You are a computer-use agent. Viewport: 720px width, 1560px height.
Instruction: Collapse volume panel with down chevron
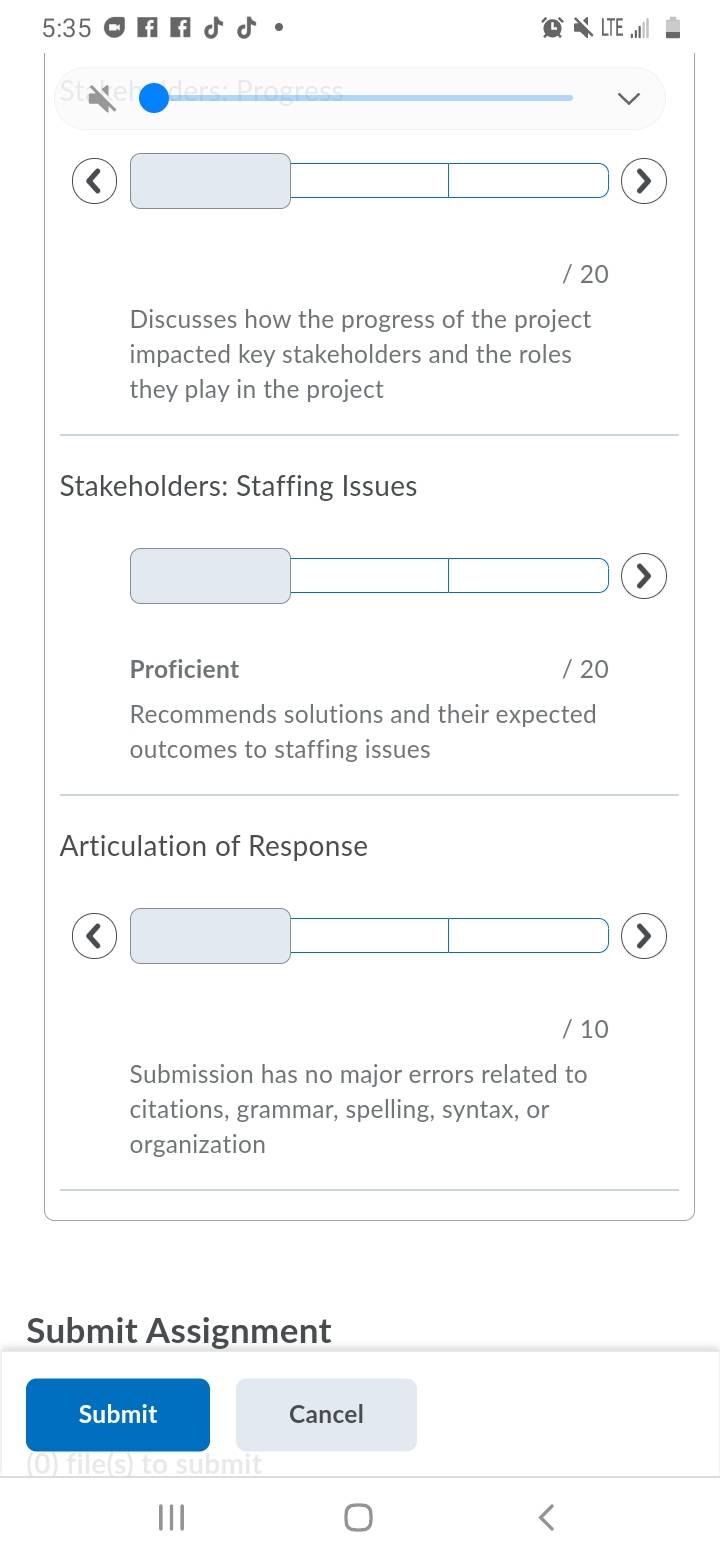point(628,98)
